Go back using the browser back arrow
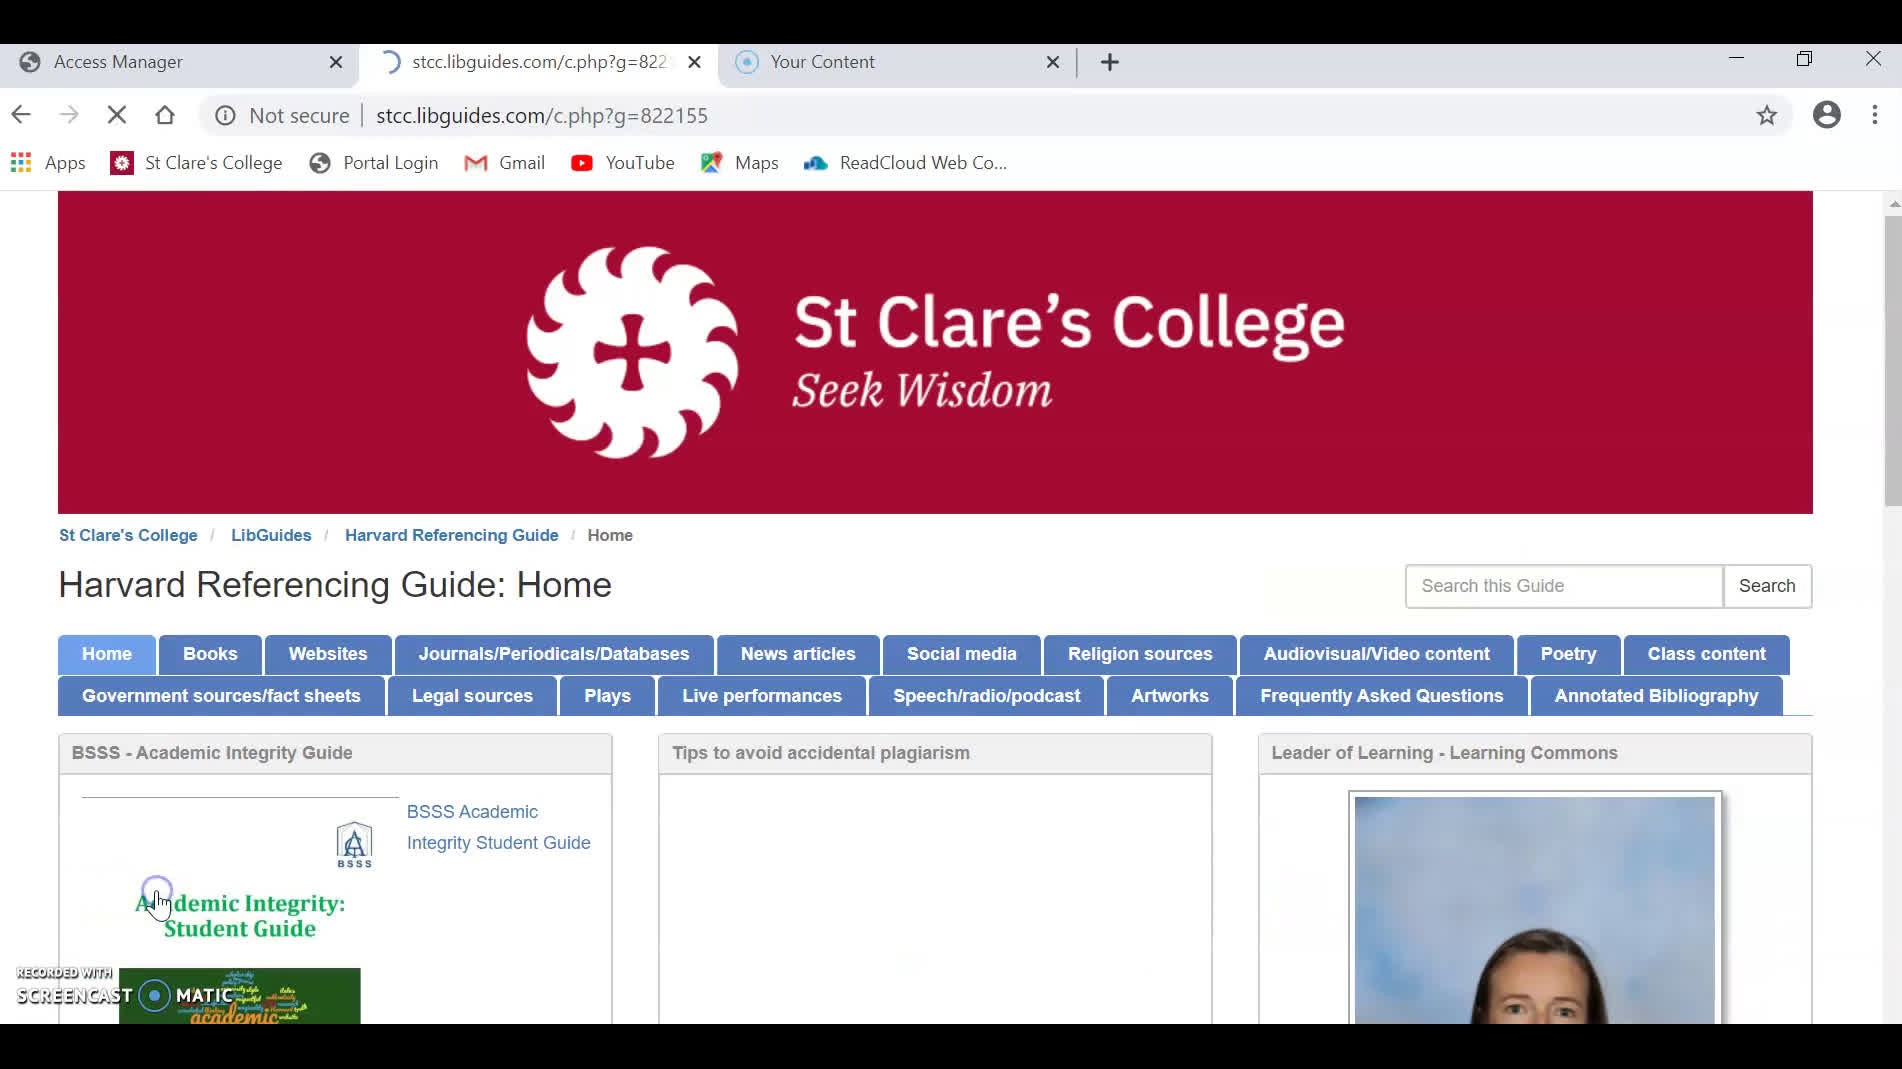Screen dimensions: 1902x1069 [x=21, y=115]
